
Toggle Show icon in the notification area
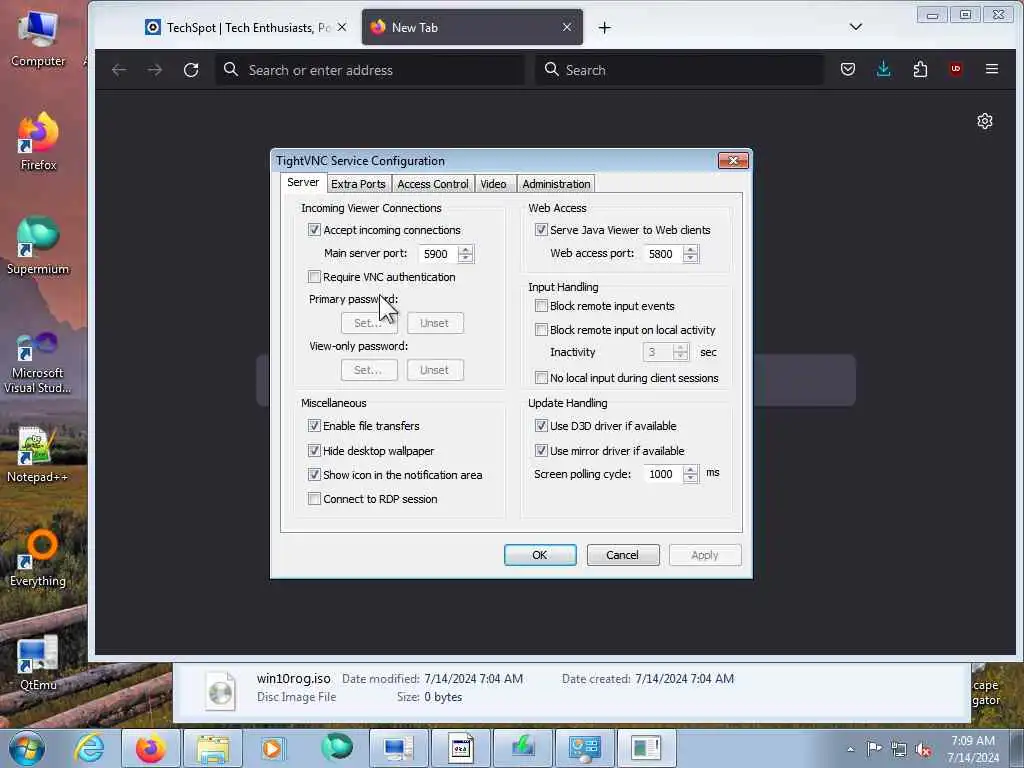(x=314, y=475)
